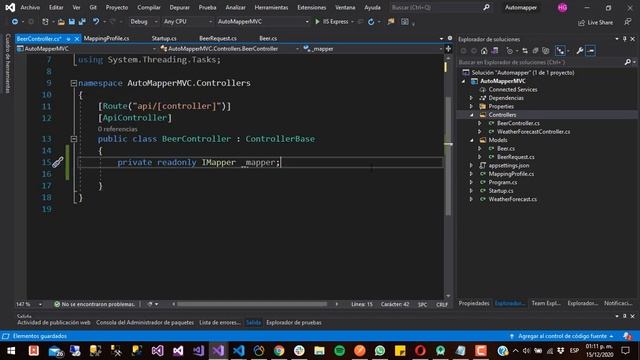Open the AutoMapperMVC startup project dropdown
This screenshot has width=640, height=360.
click(263, 22)
